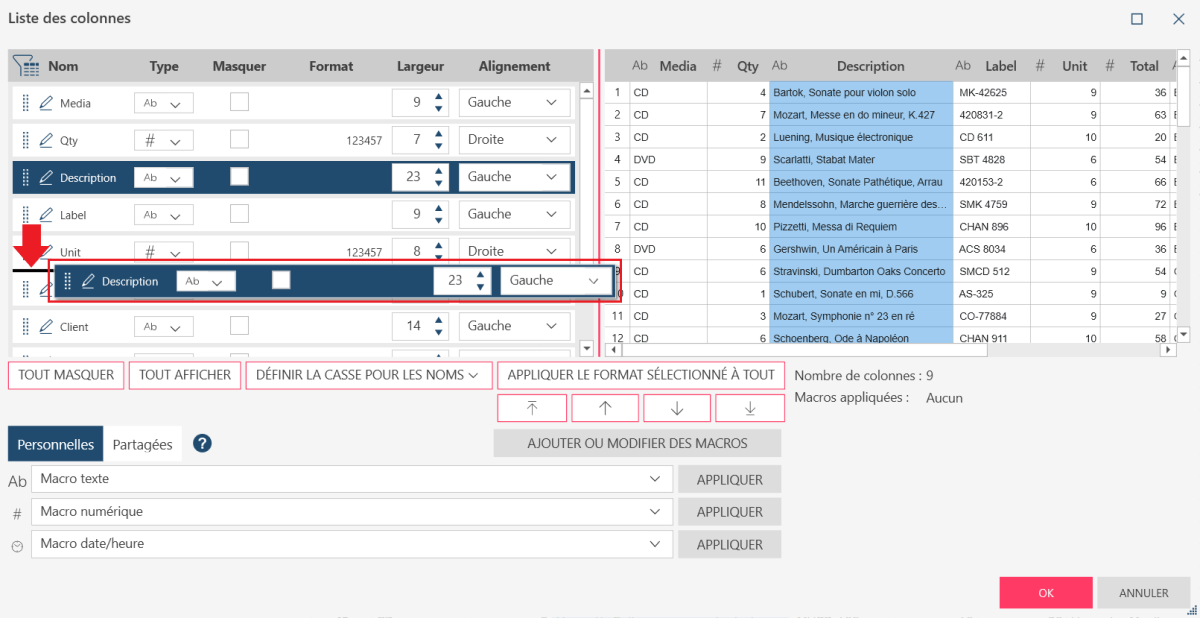Move selected column down one position
This screenshot has width=1200, height=618.
point(677,408)
